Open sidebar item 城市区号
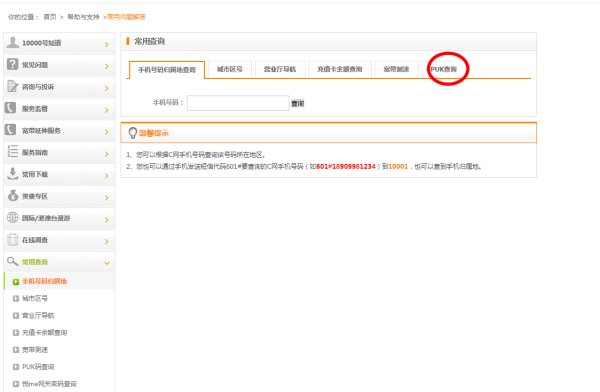600x392 pixels. 35,298
